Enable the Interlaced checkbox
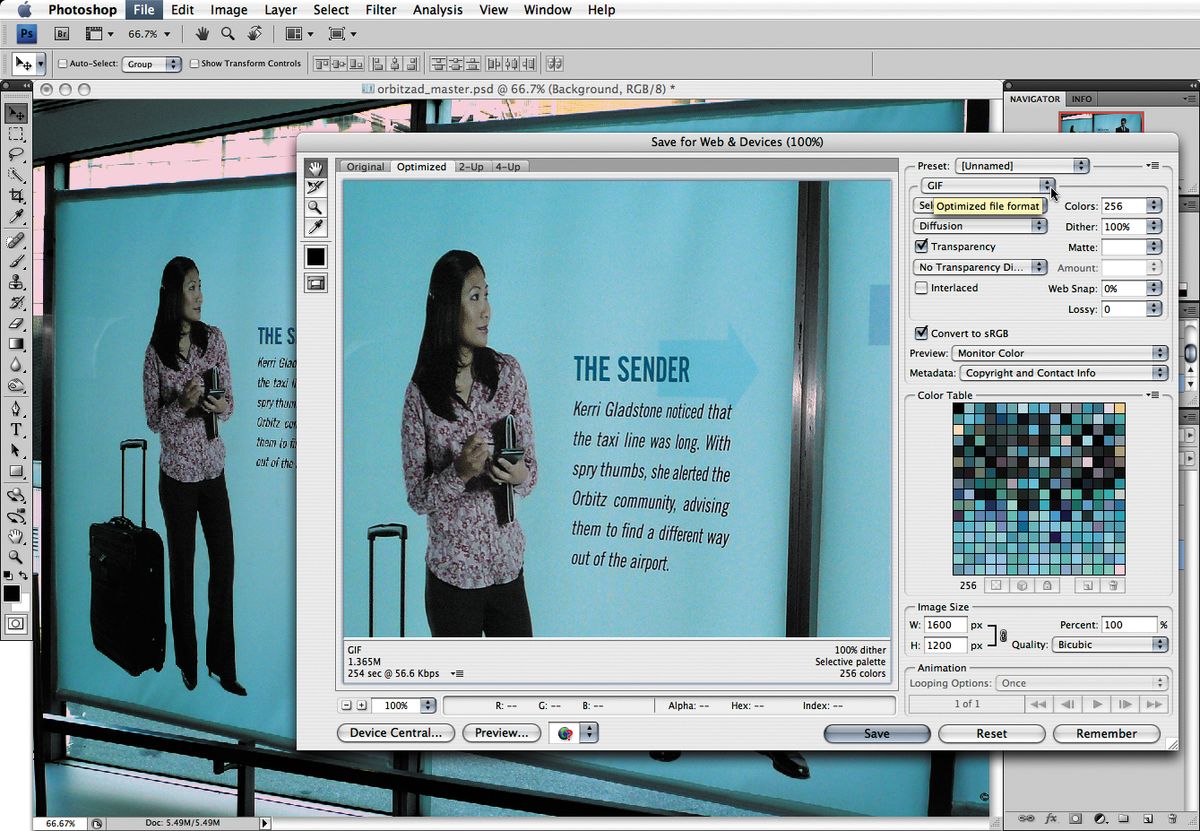The image size is (1200, 831). tap(922, 288)
